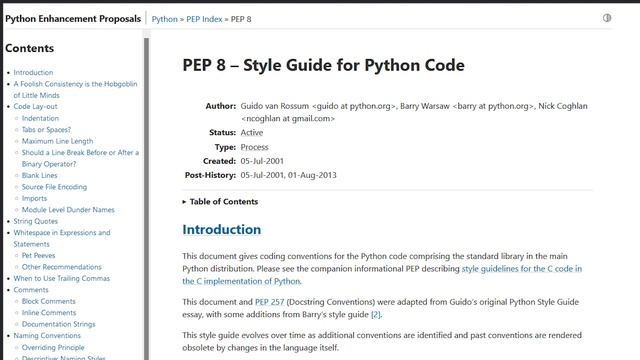Open Python Enhancement Proposals home heading
Image resolution: width=640 pixels, height=360 pixels.
pyautogui.click(x=73, y=19)
